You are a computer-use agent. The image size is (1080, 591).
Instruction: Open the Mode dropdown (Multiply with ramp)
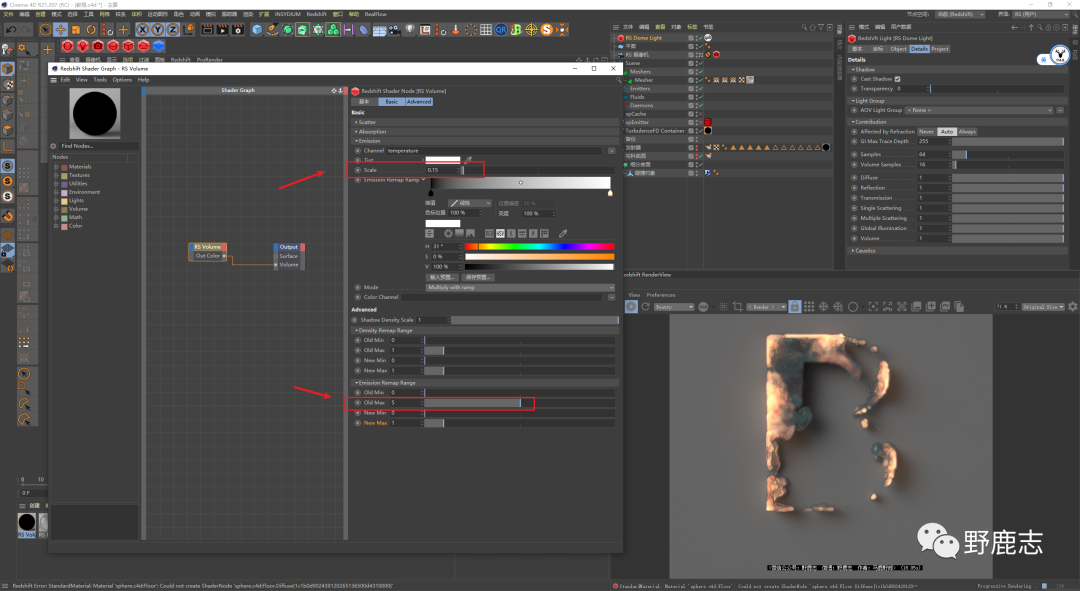520,287
